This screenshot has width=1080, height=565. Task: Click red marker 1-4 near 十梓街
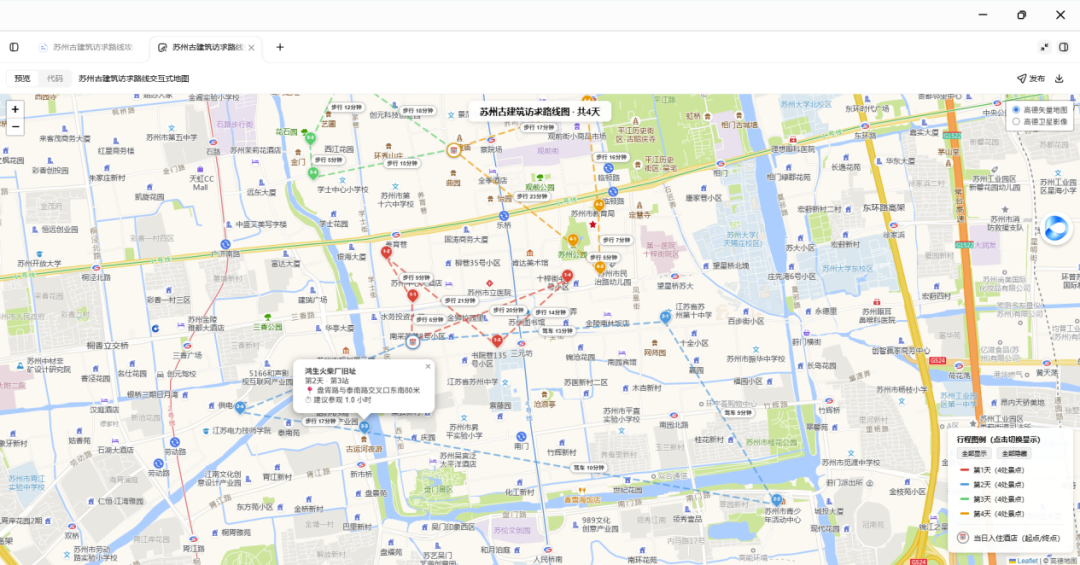(x=567, y=276)
